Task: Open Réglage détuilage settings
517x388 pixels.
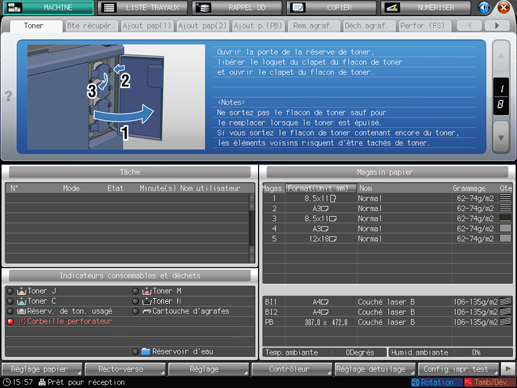Action: click(x=375, y=369)
